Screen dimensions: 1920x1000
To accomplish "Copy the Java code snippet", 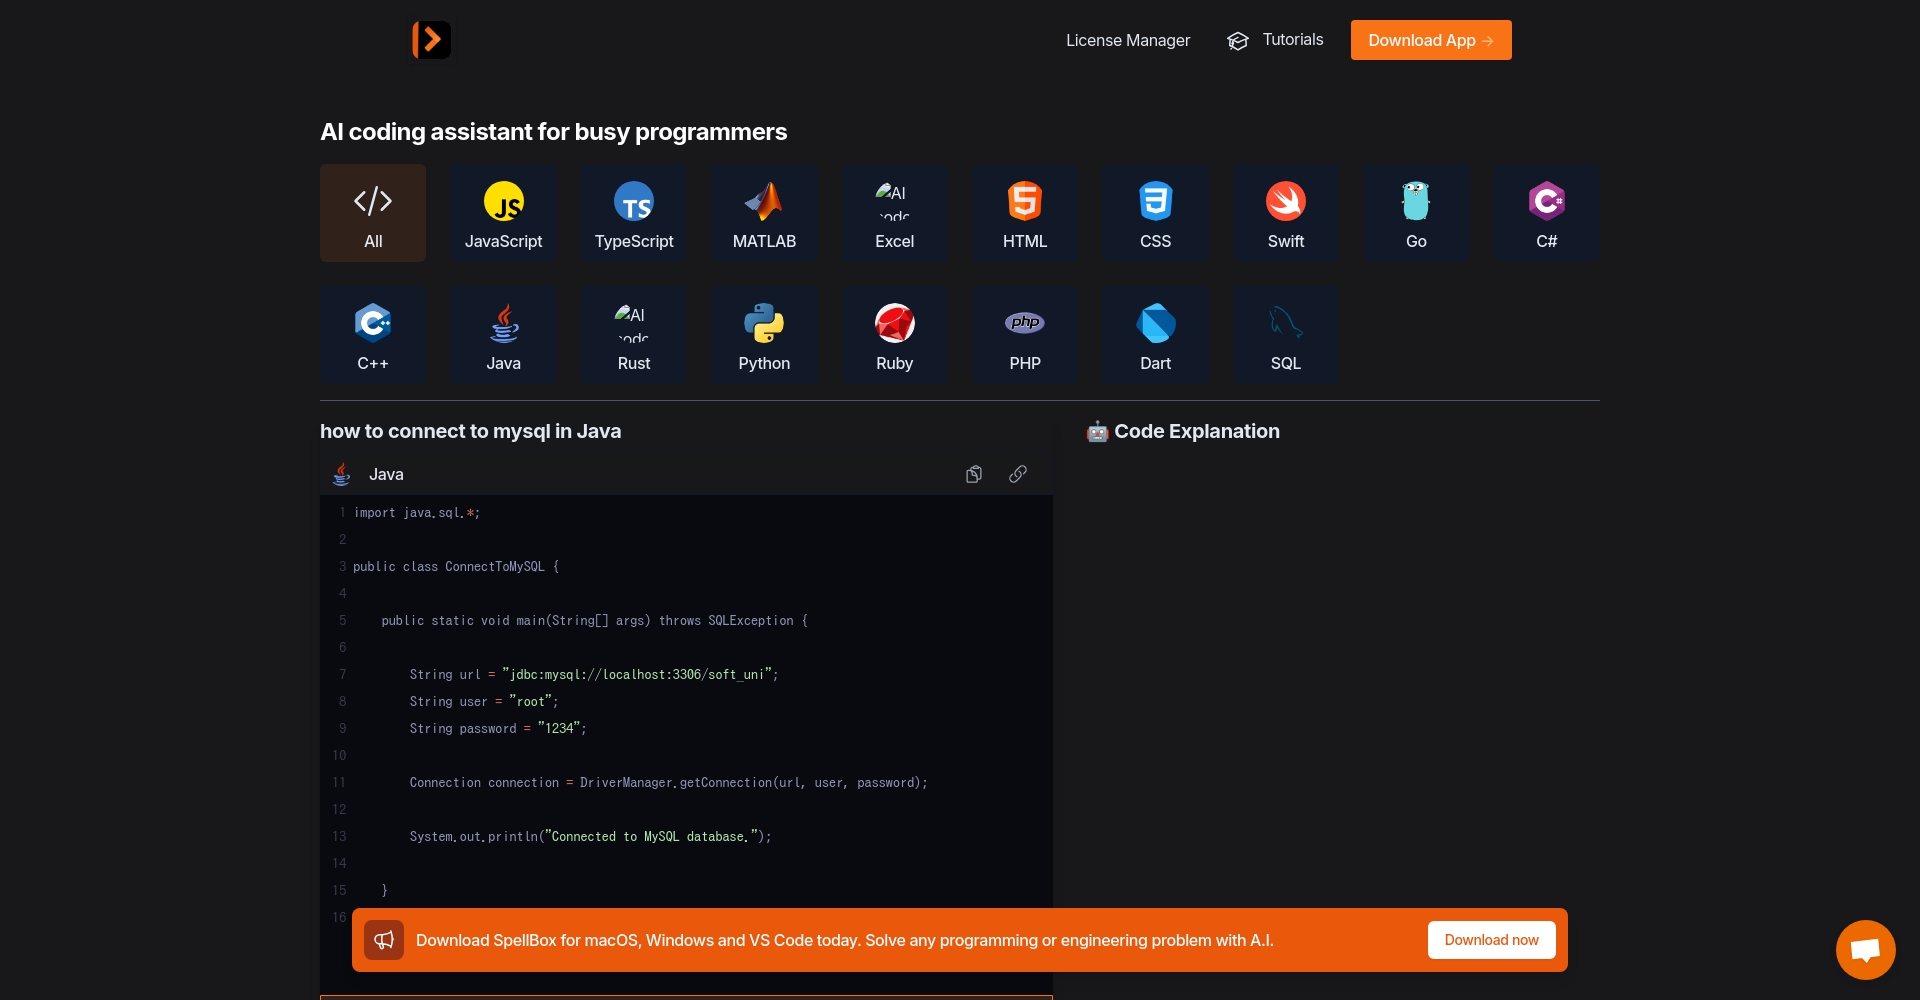I will pyautogui.click(x=973, y=474).
